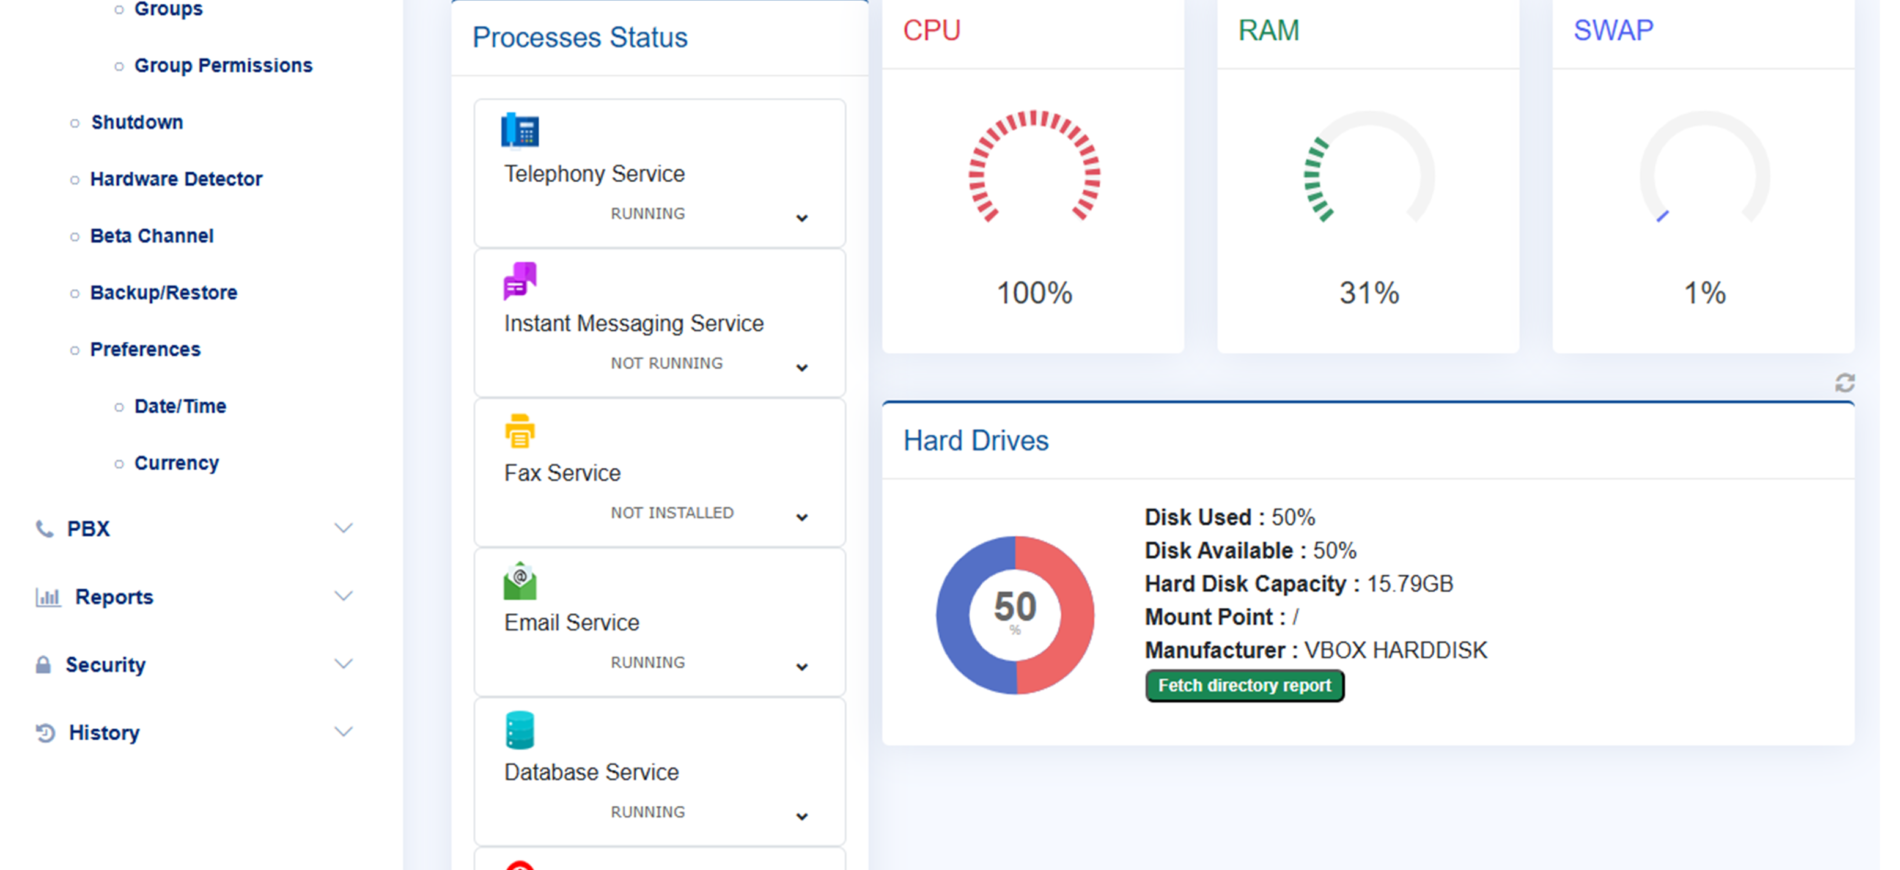Select Hardware Detector in the sidebar
Image resolution: width=1900 pixels, height=870 pixels.
pos(176,179)
